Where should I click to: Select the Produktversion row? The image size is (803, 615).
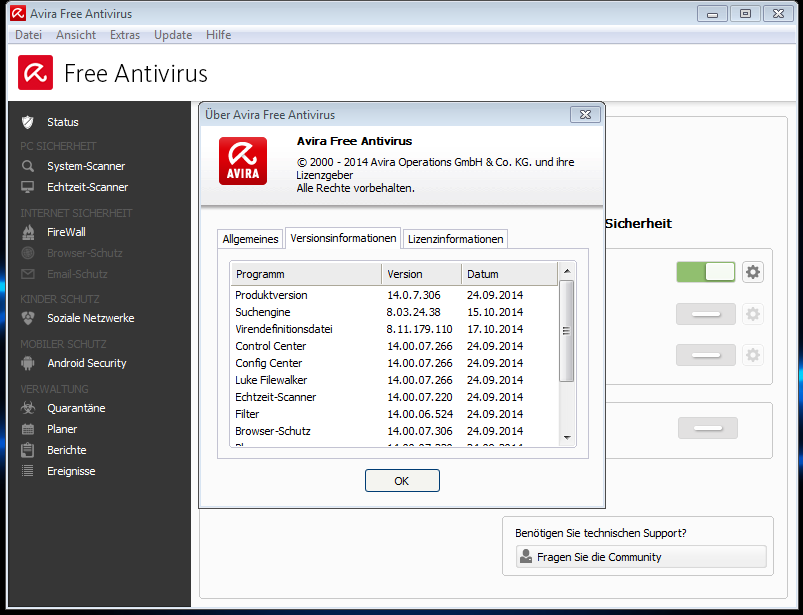coord(394,295)
